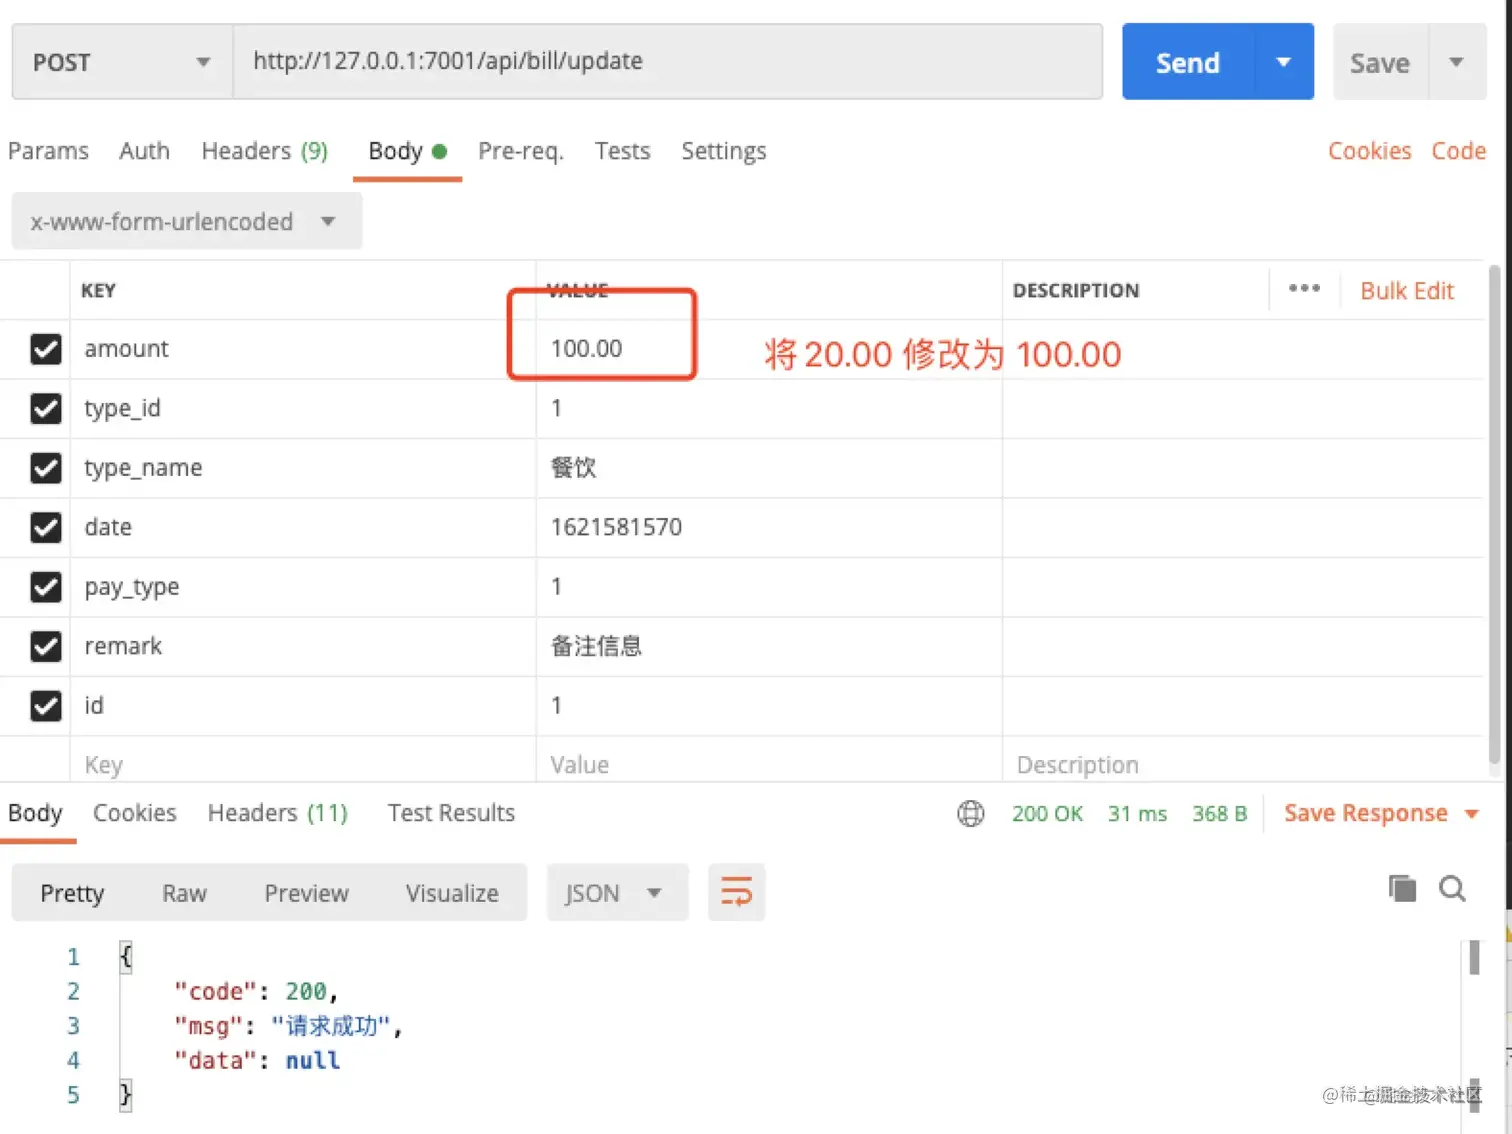Uncheck the amount parameter checkbox

coord(46,349)
